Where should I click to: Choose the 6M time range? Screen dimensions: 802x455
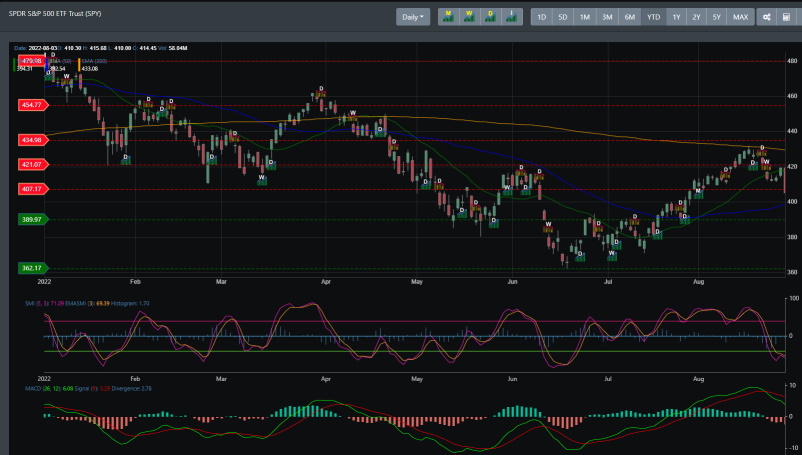click(x=630, y=17)
